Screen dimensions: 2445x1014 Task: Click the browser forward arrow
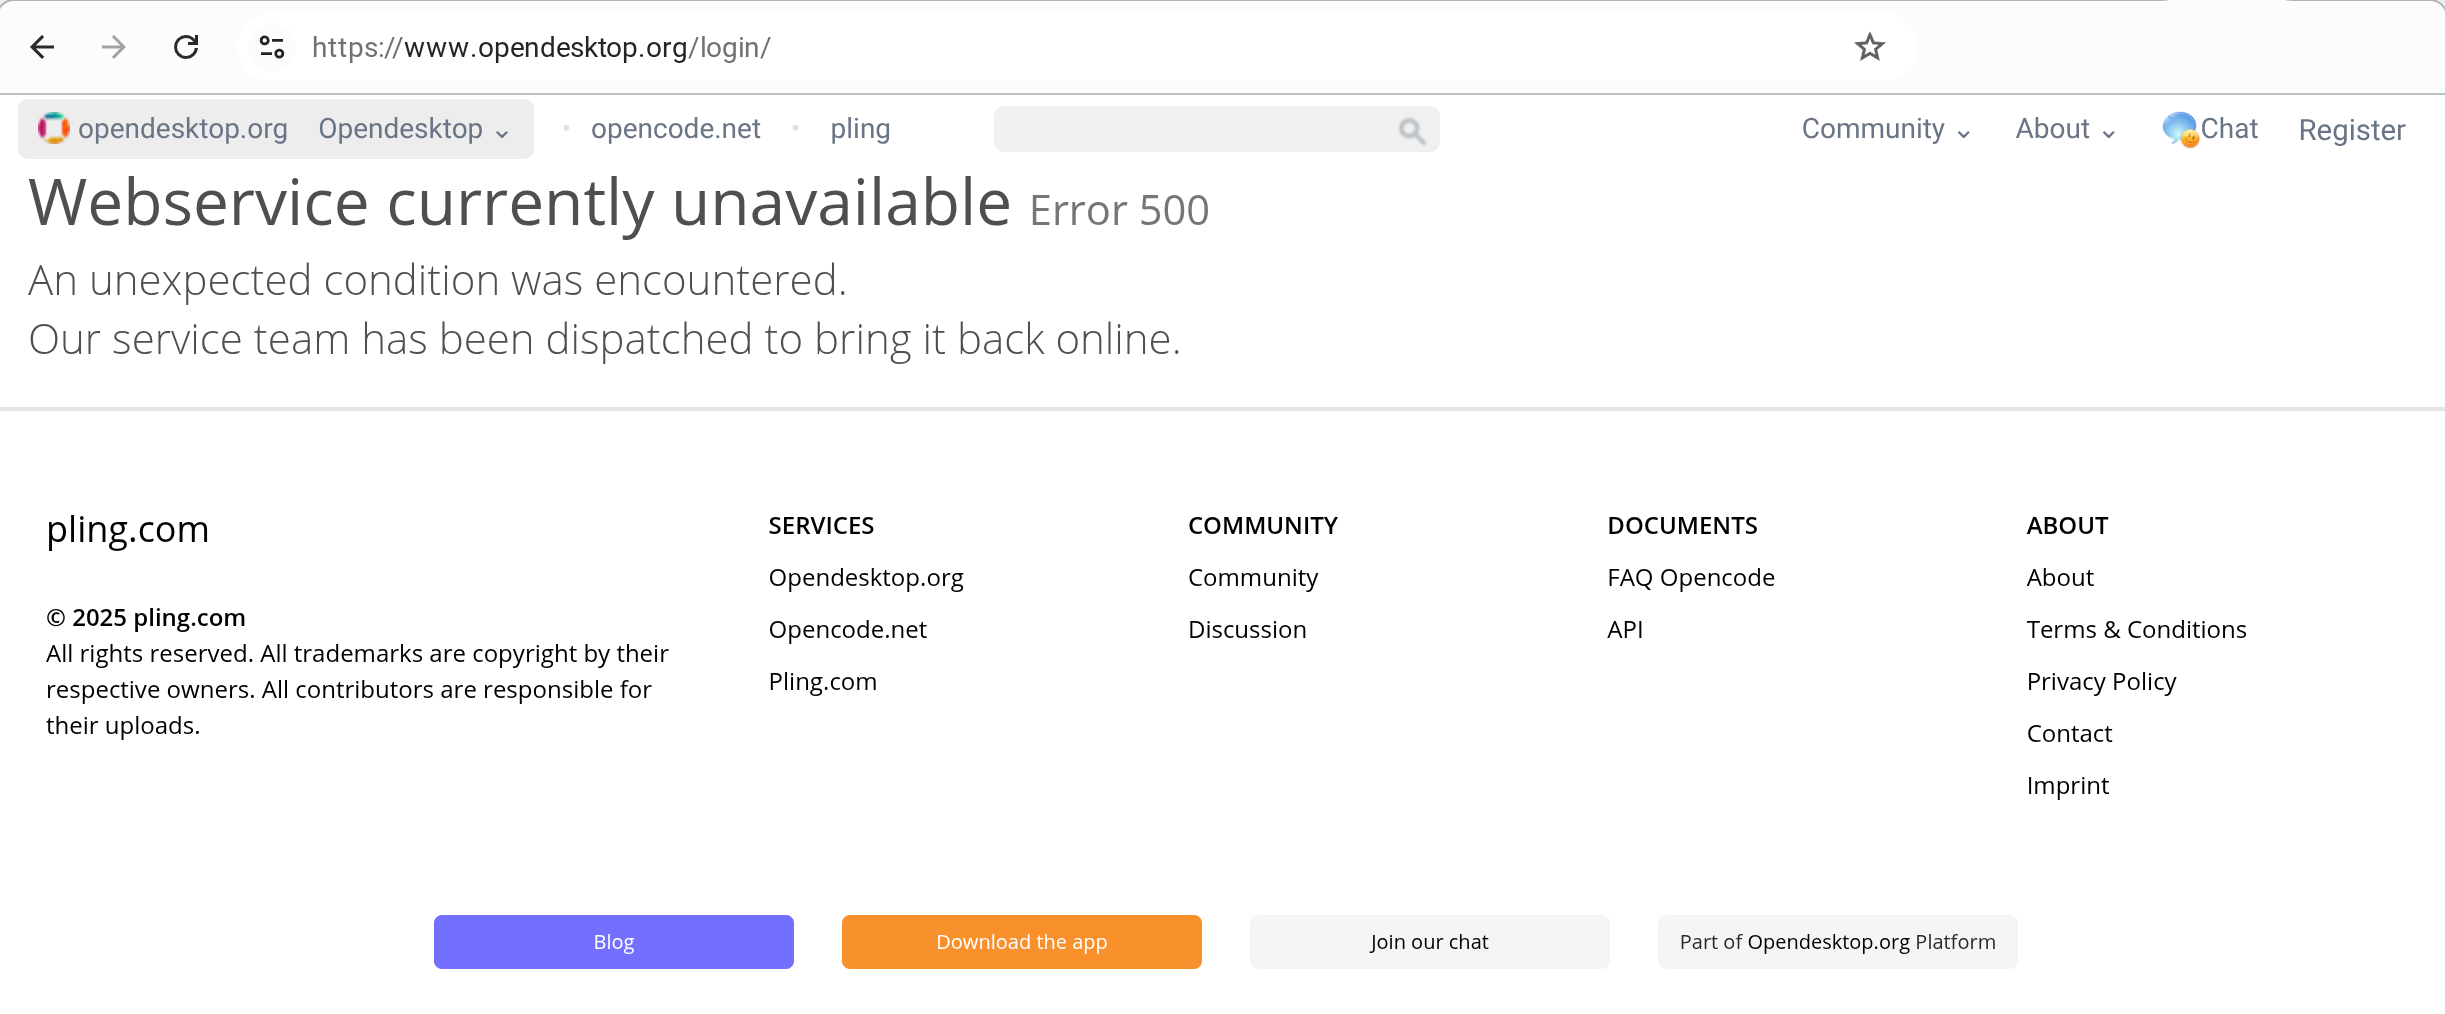(114, 47)
